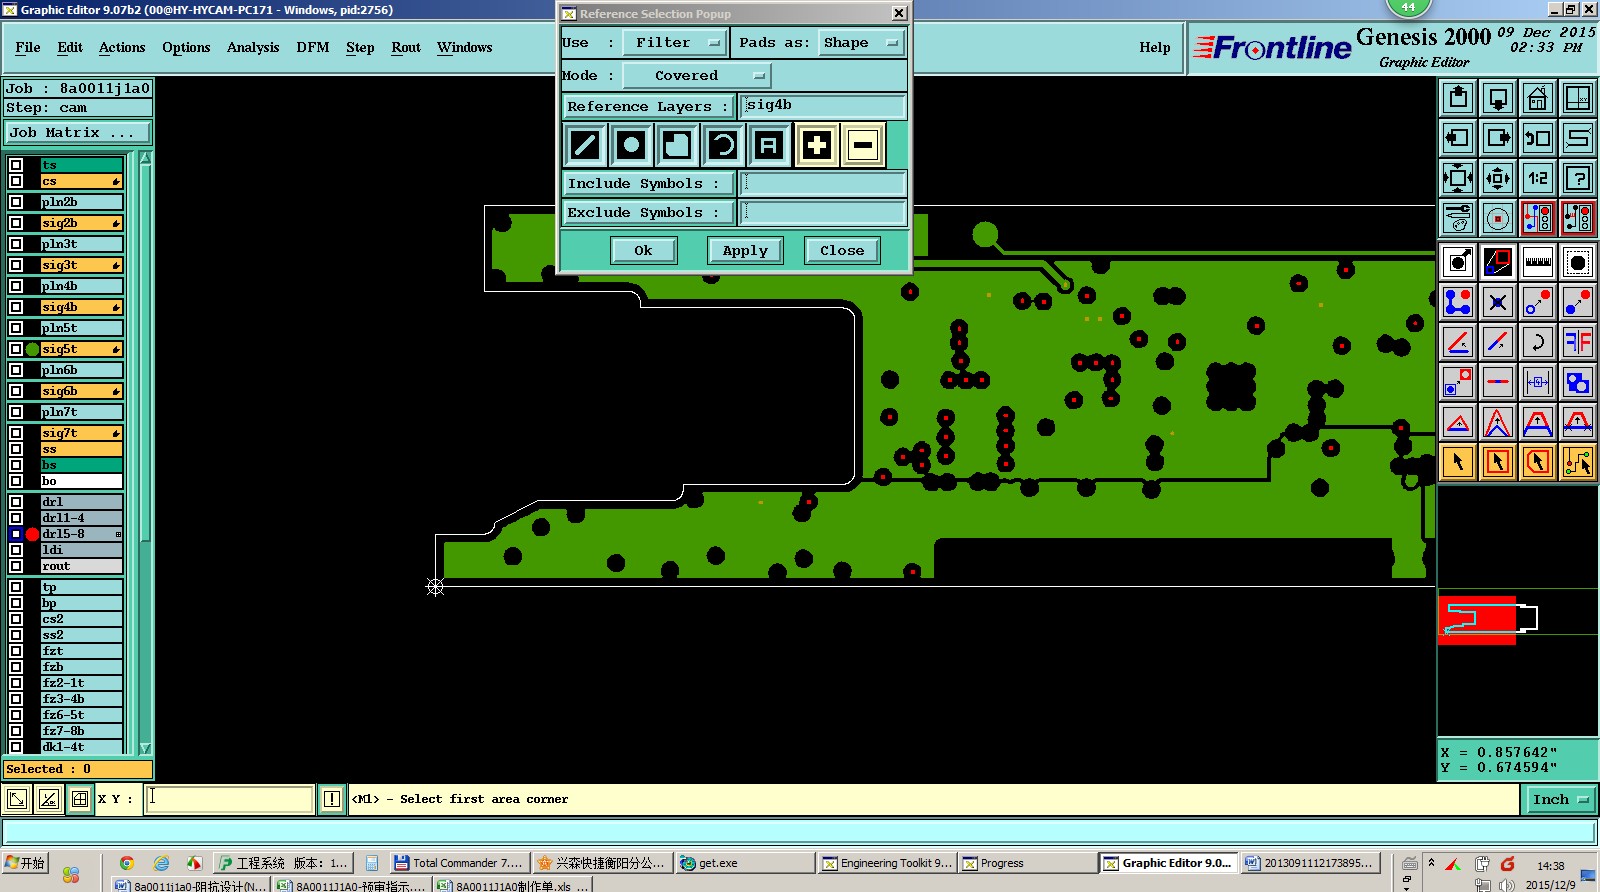Click the red overview thumbnail map
The image size is (1600, 892).
coord(1477,620)
